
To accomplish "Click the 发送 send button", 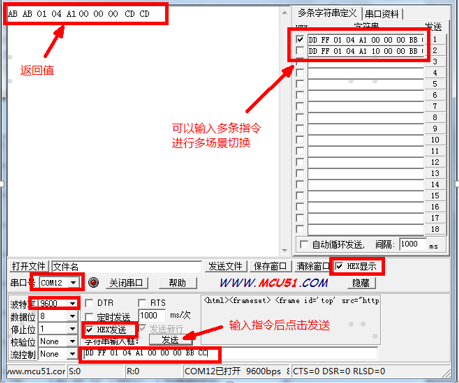I will [x=170, y=340].
